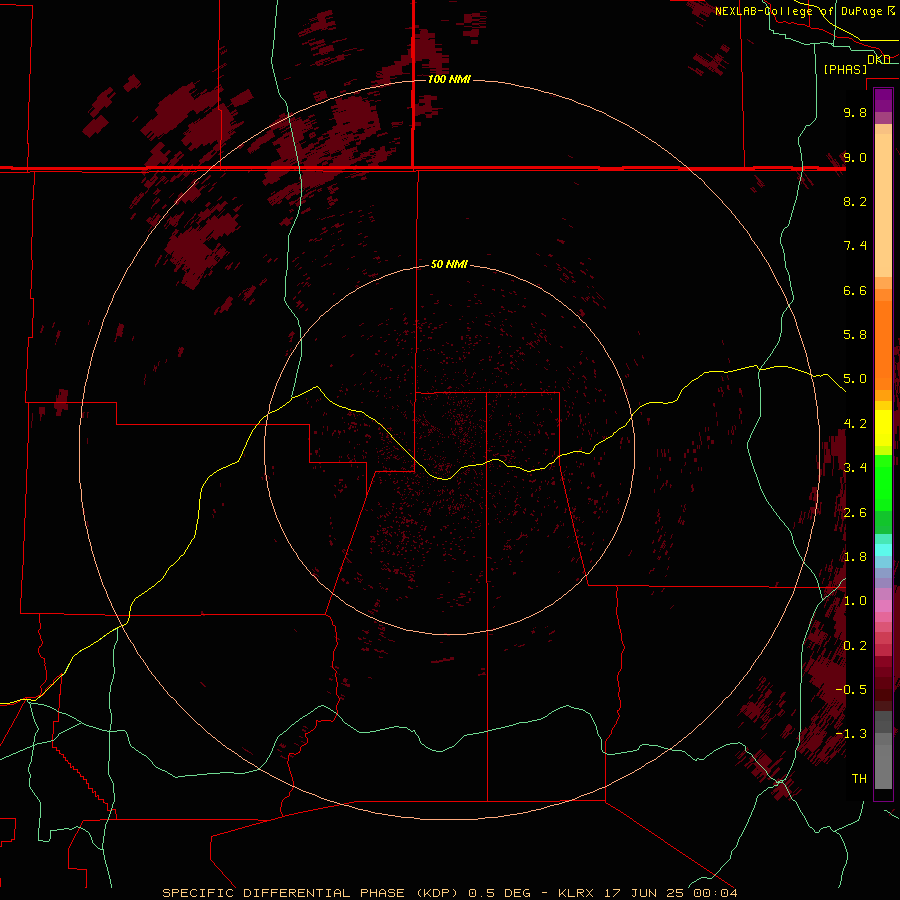Viewport: 900px width, 900px height.
Task: Click the small arrow icon after DuPage
Action: click(x=891, y=11)
